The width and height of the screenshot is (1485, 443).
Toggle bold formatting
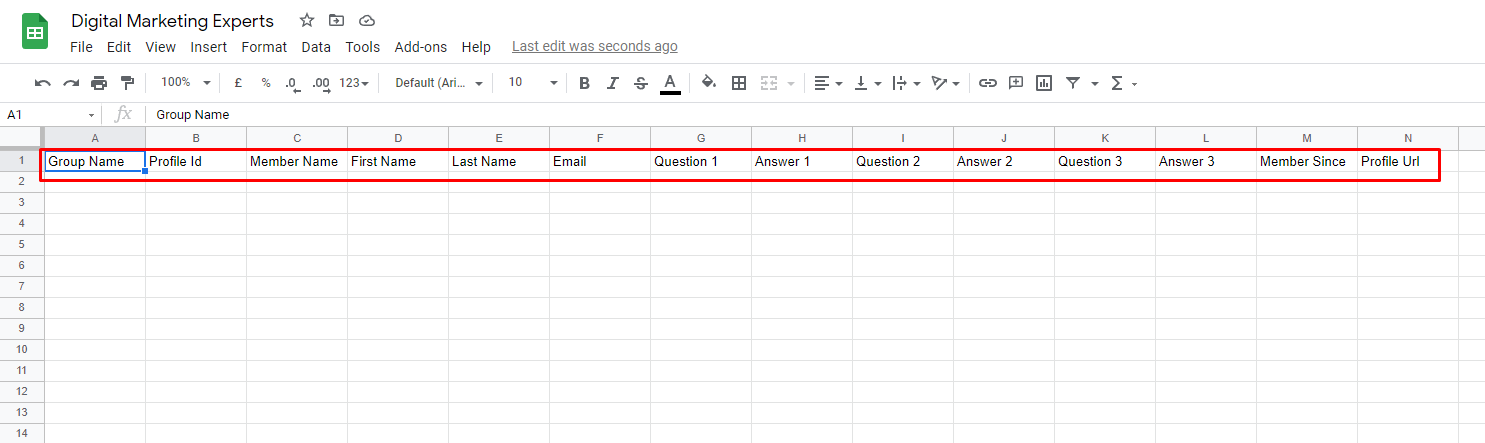584,83
